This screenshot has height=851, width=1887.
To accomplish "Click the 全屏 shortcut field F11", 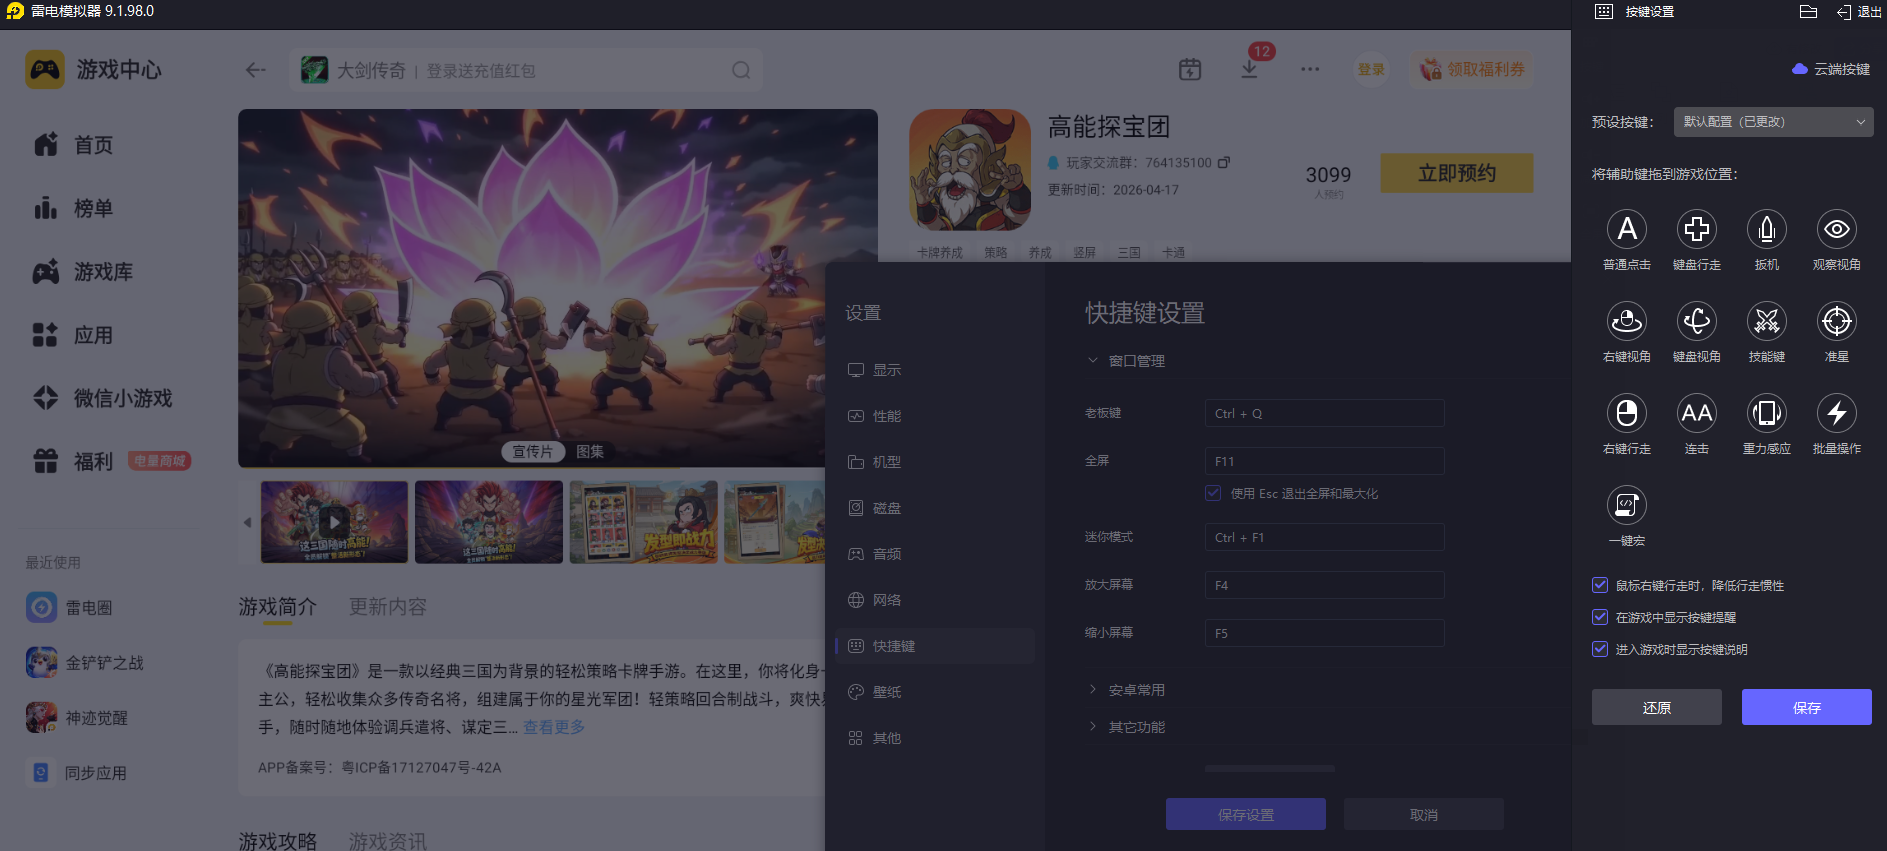I will tap(1325, 461).
